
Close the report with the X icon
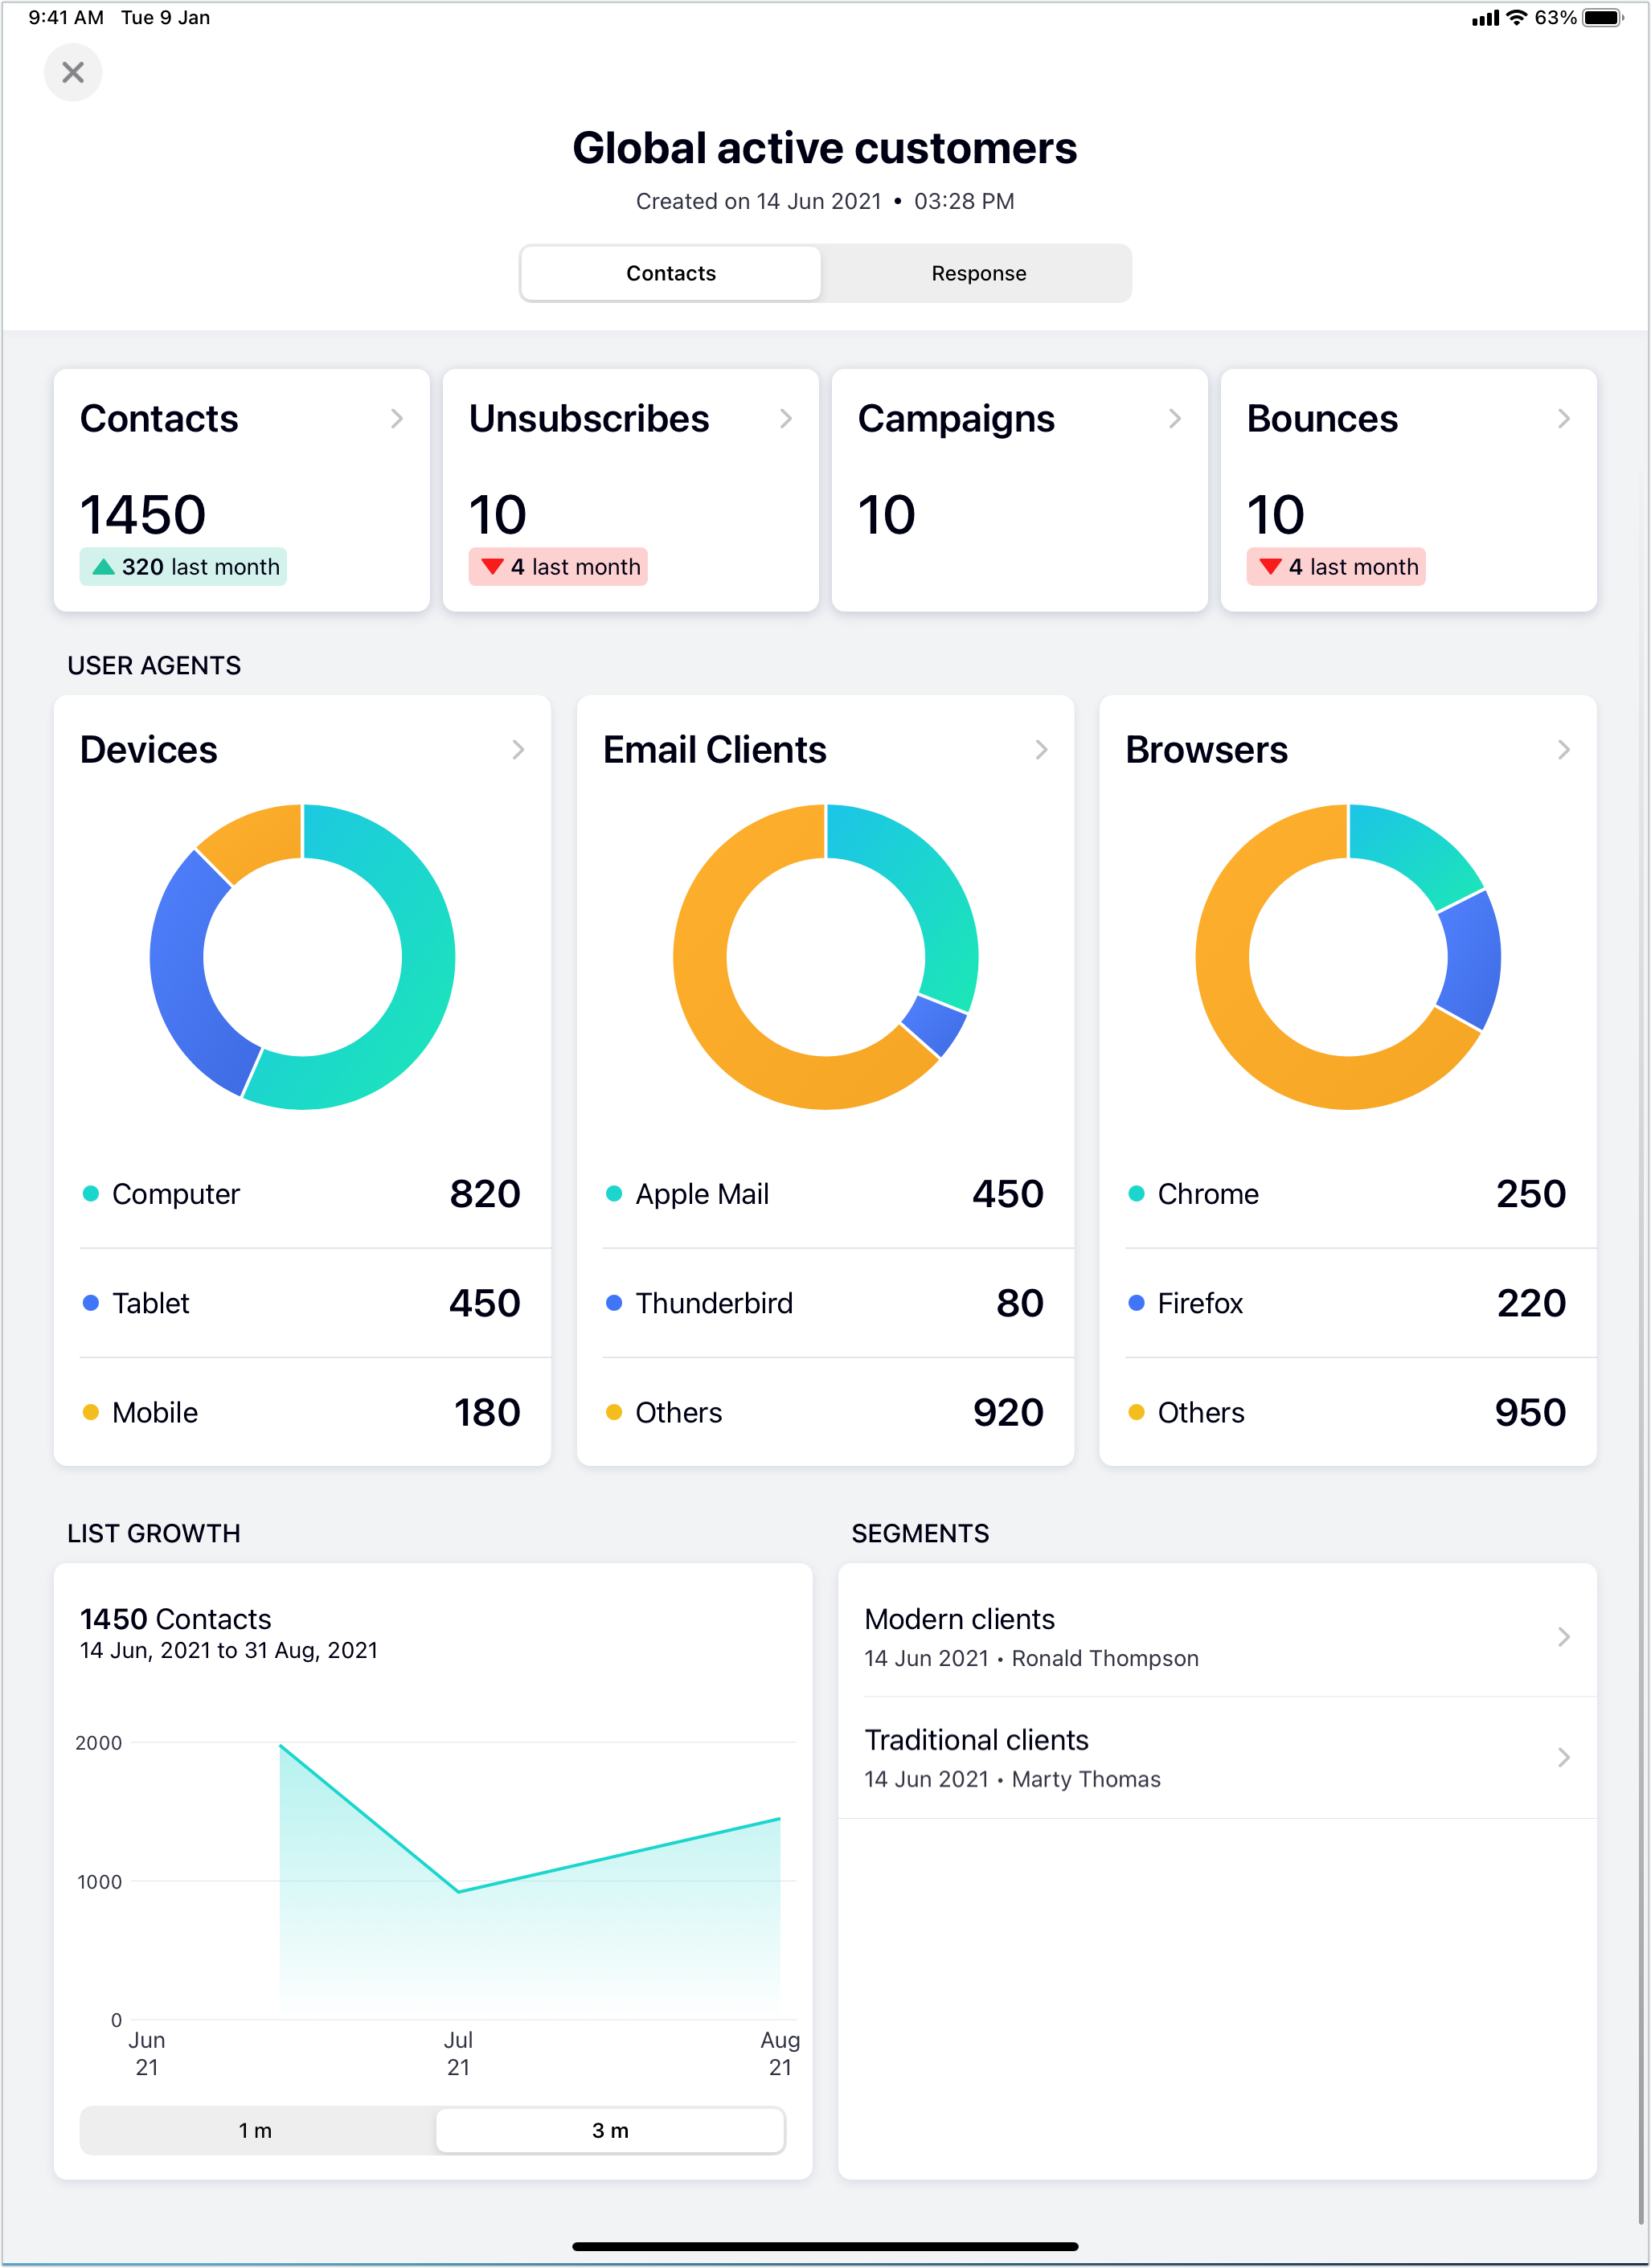point(72,72)
